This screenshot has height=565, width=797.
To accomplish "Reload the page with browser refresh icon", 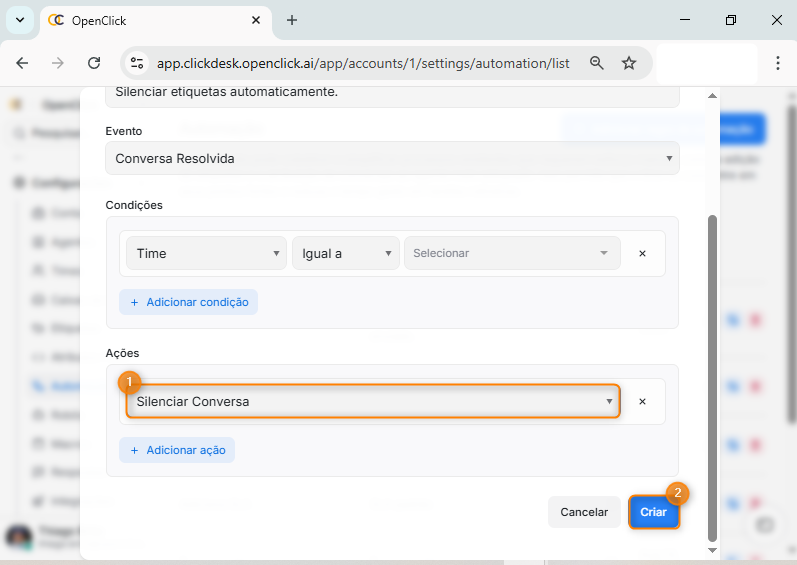I will pos(94,63).
